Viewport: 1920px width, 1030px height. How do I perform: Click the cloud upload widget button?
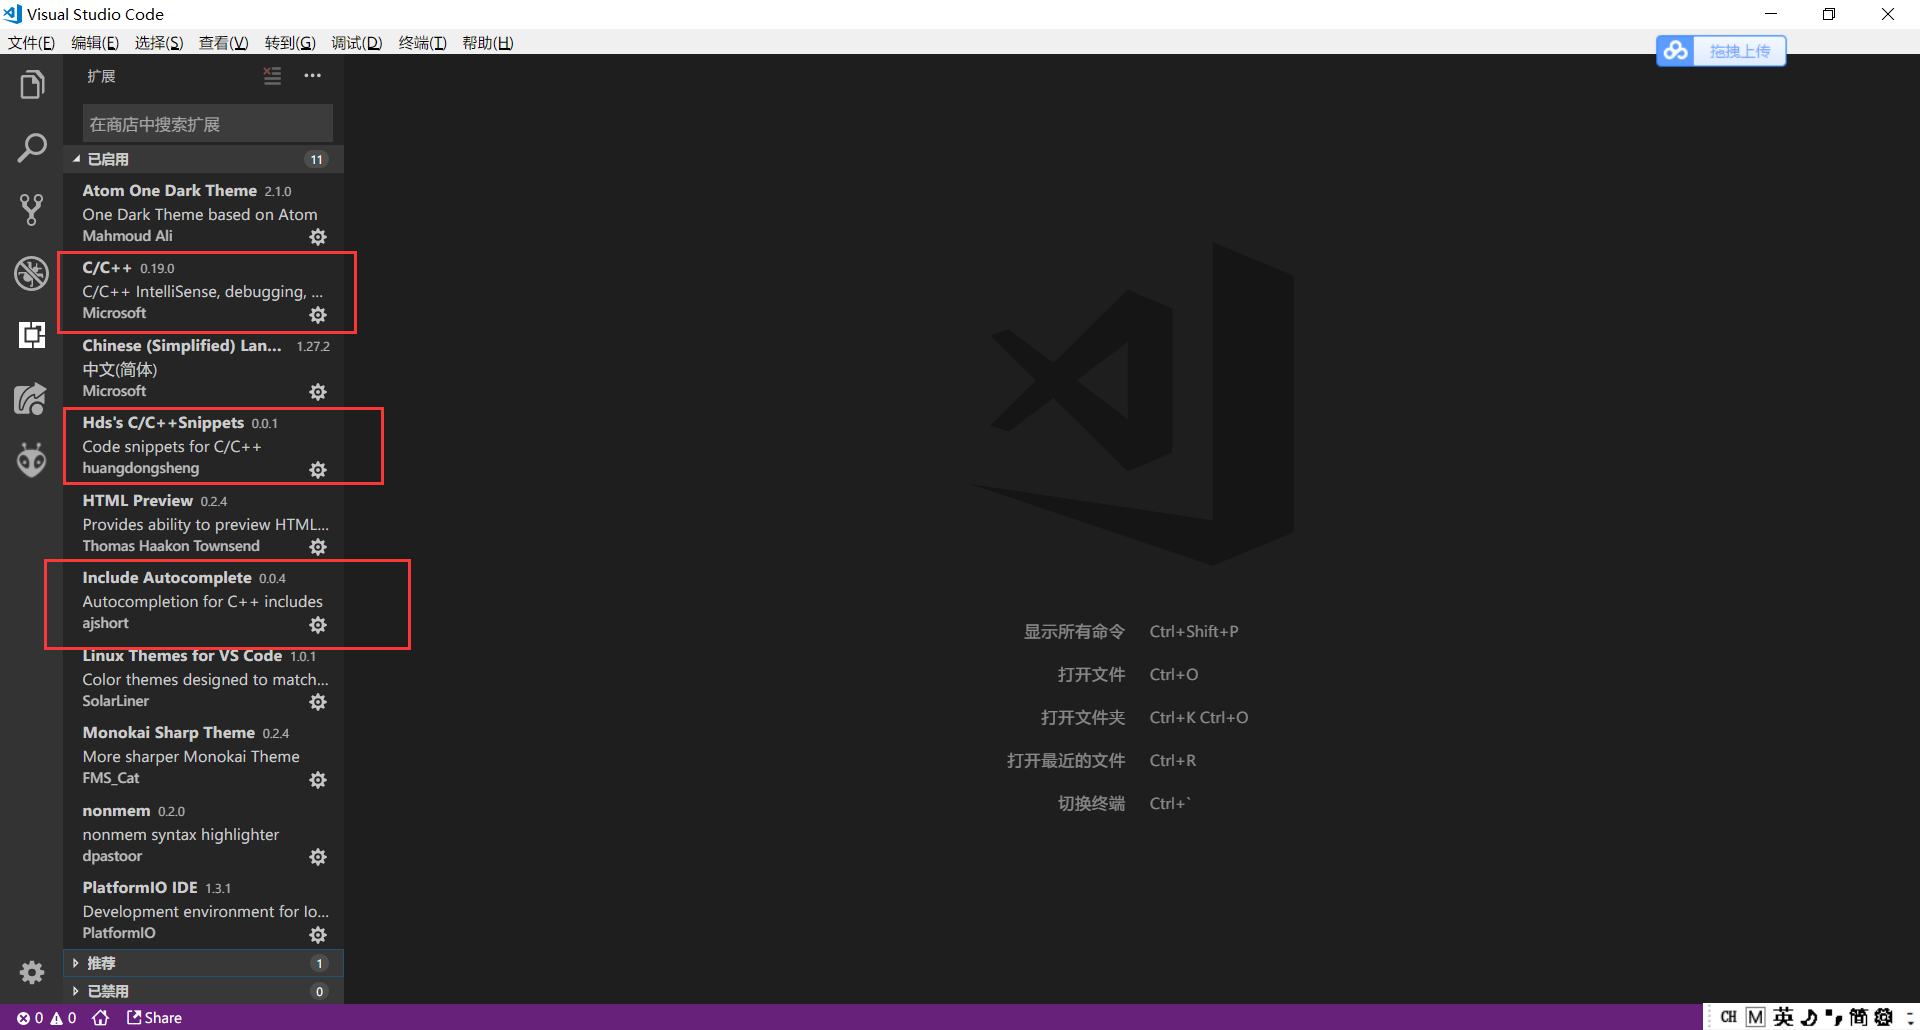tap(1721, 51)
